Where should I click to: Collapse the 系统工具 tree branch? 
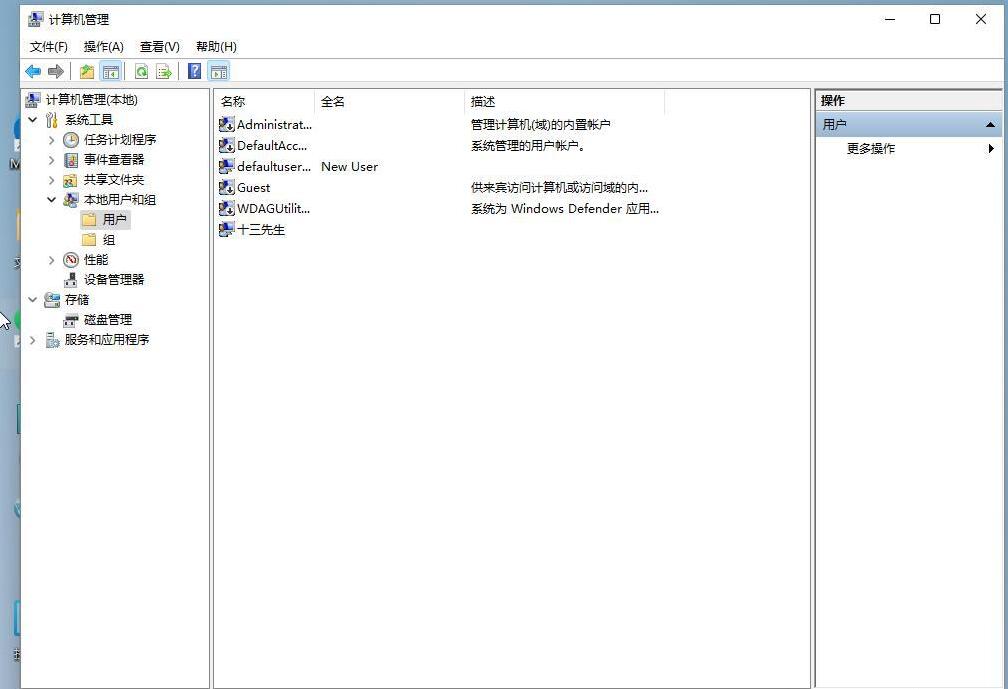(33, 119)
